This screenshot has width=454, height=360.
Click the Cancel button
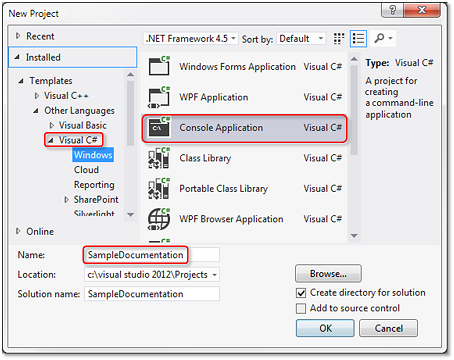(x=388, y=328)
